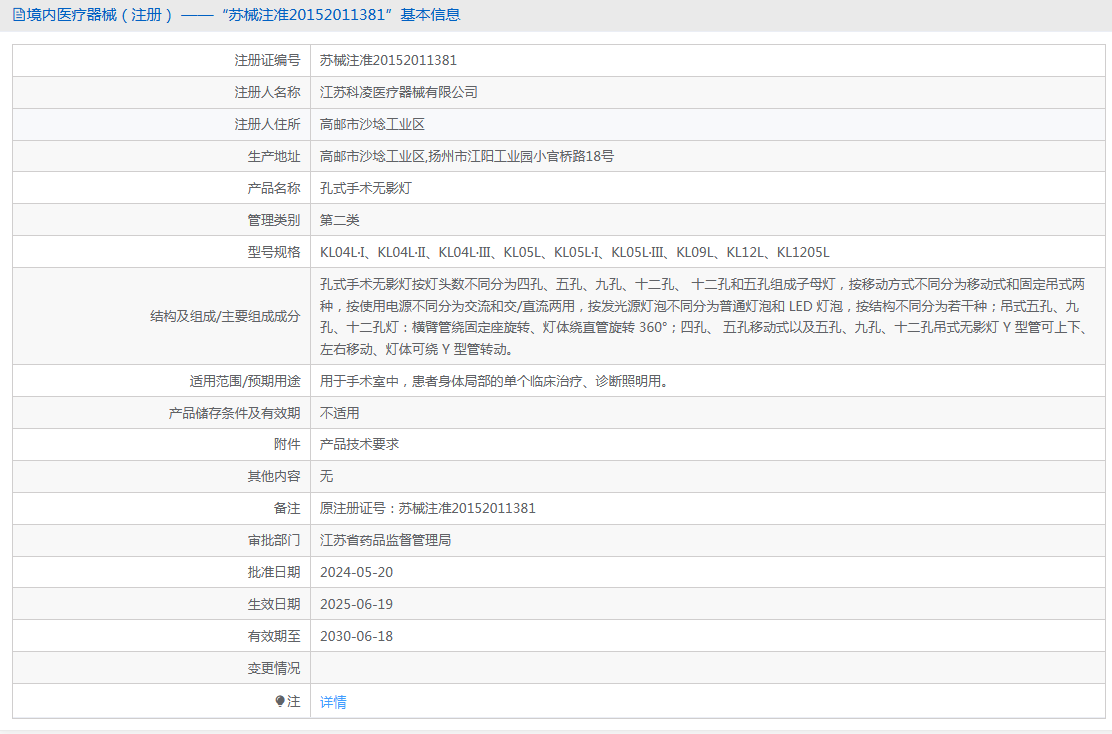Click the lightbulb icon beside 注
The width and height of the screenshot is (1112, 734).
tap(280, 701)
